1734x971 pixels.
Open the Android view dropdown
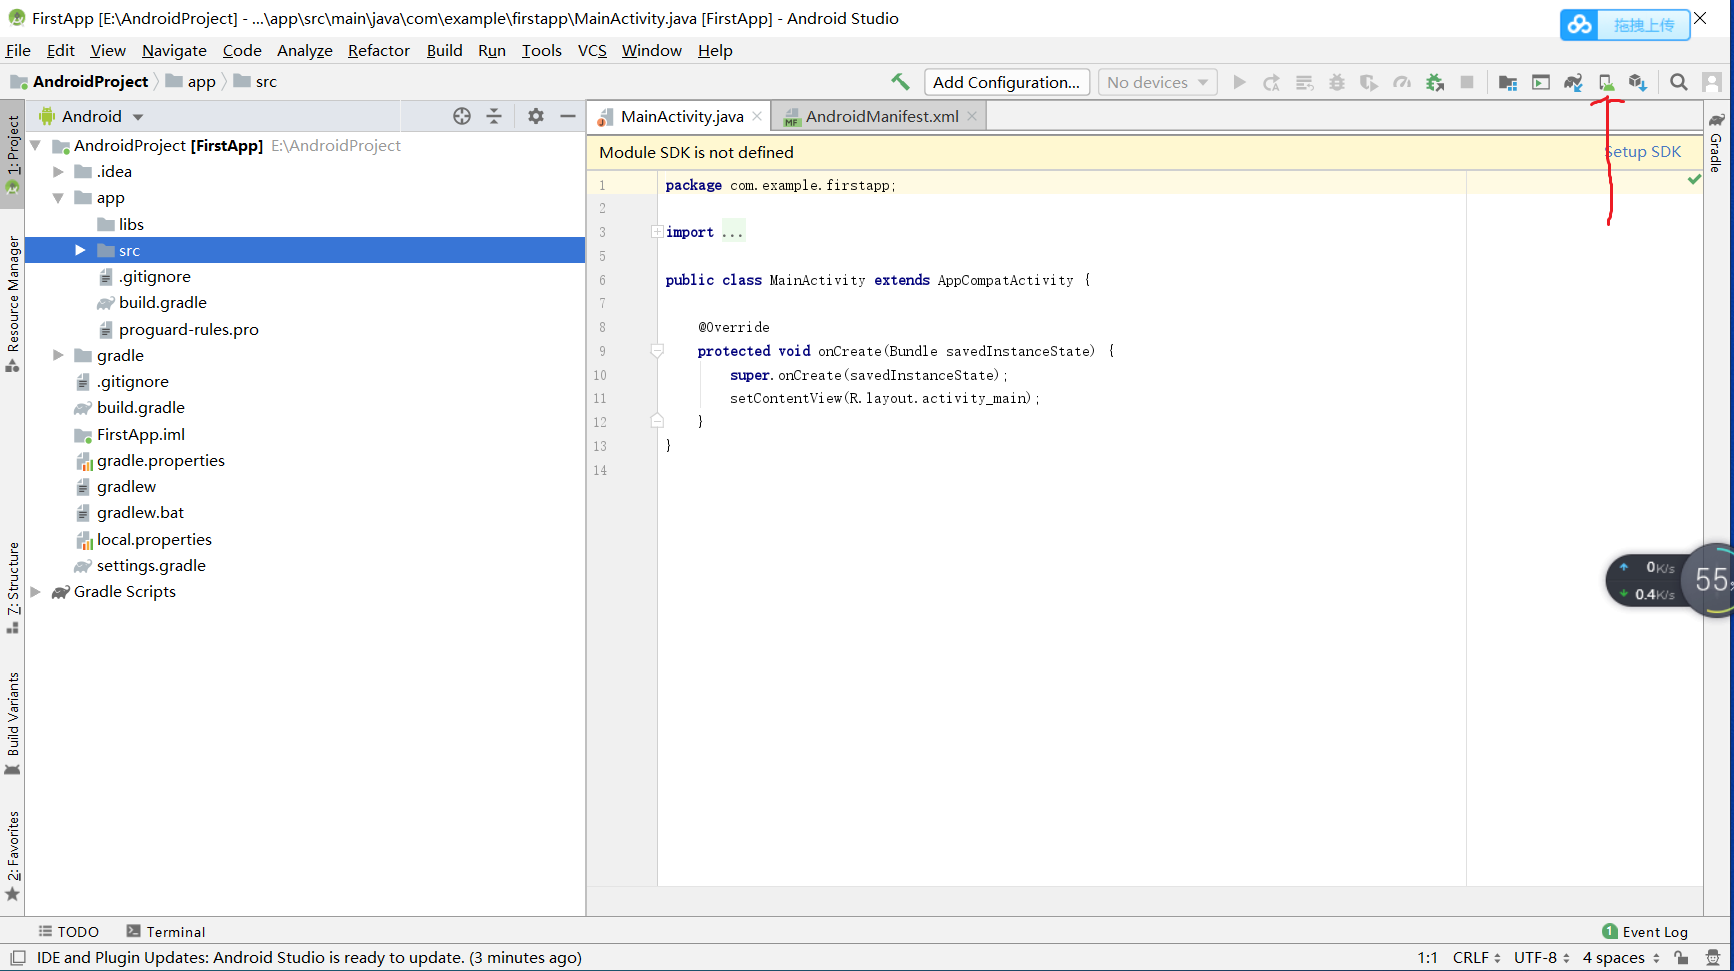click(91, 116)
